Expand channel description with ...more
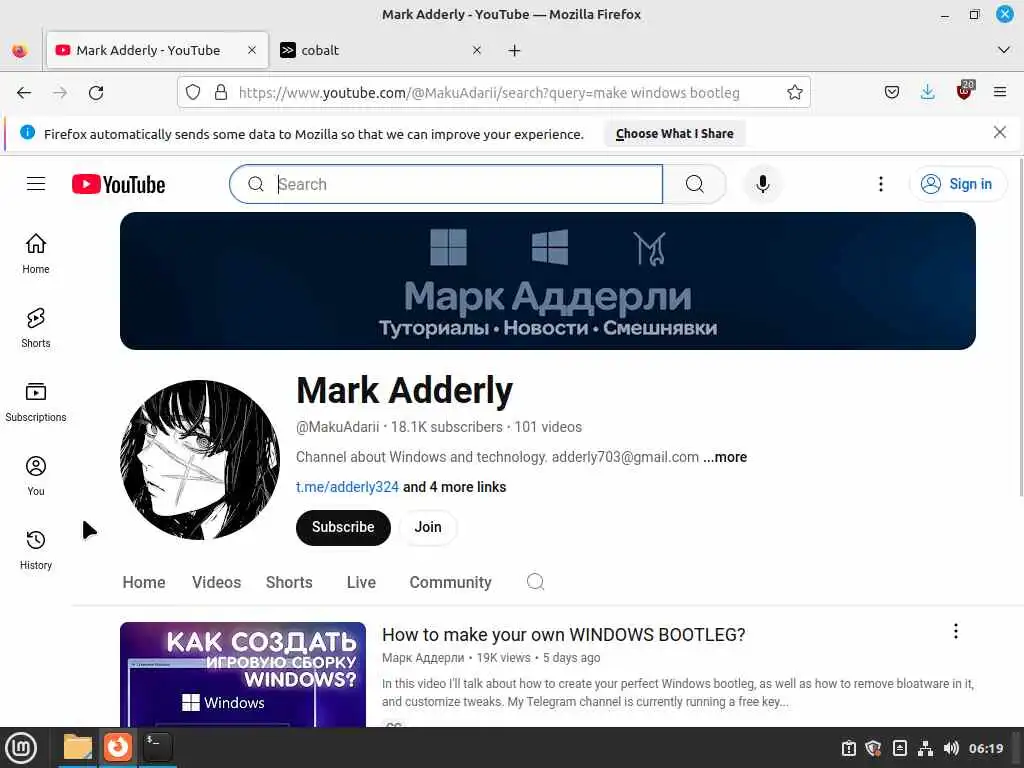 (x=725, y=457)
